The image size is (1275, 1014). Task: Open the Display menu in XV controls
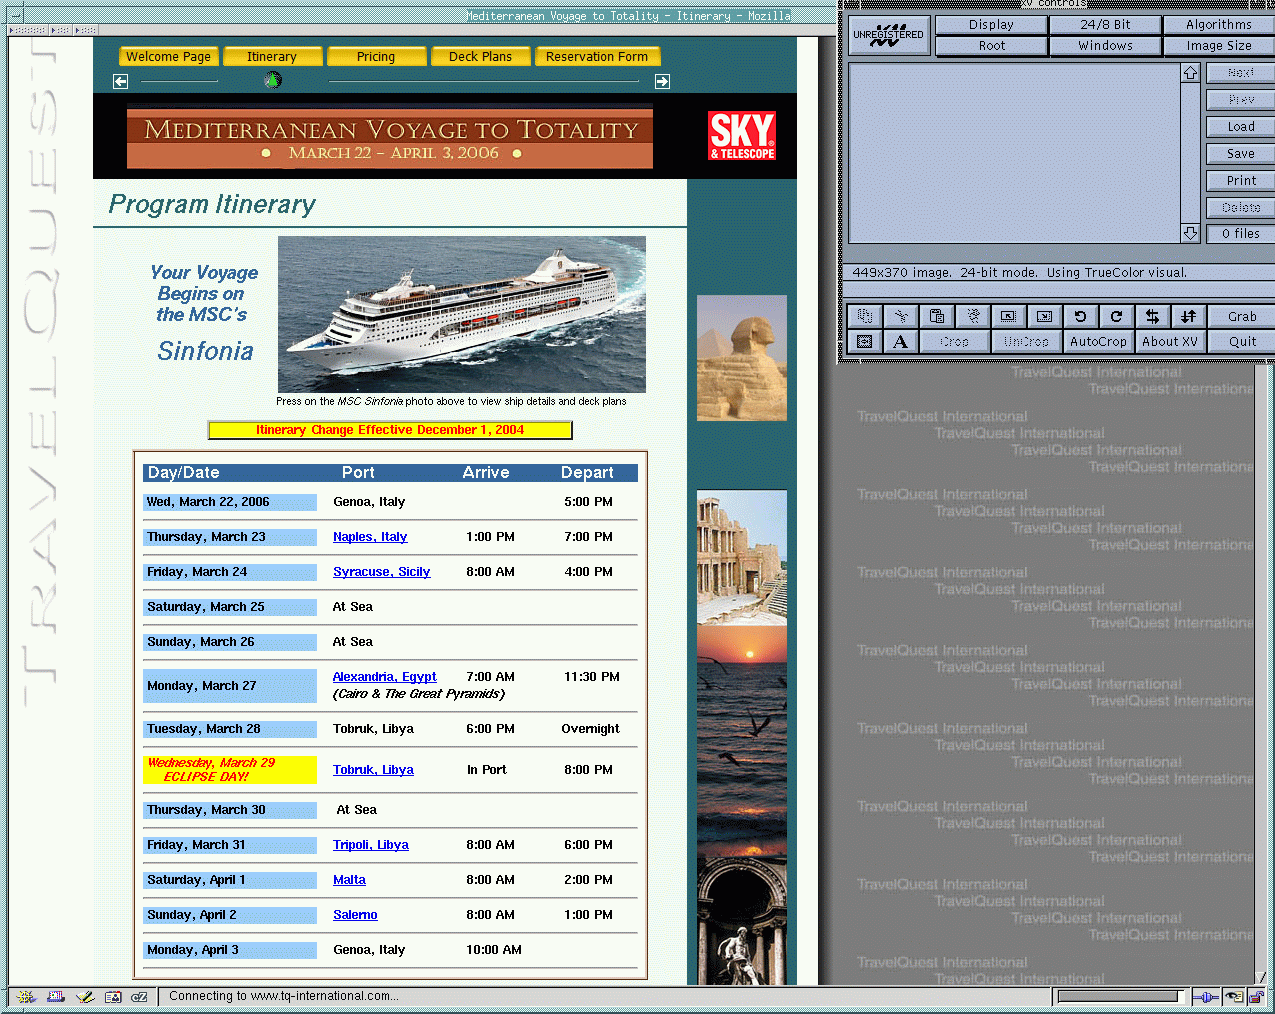click(x=991, y=25)
